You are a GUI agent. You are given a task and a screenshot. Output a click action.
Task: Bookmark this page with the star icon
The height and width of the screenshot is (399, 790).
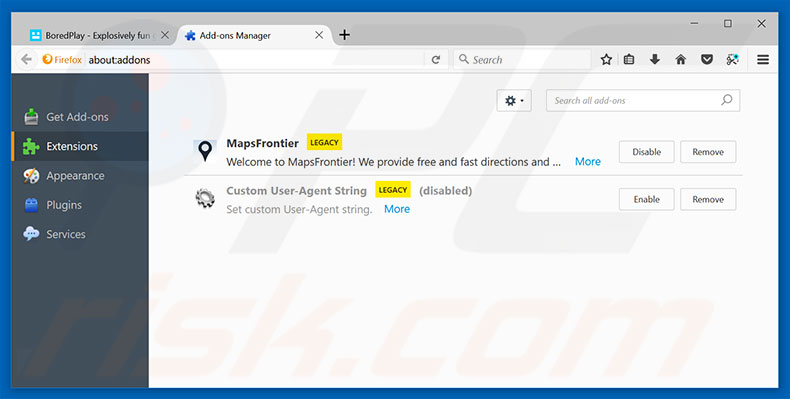[606, 59]
